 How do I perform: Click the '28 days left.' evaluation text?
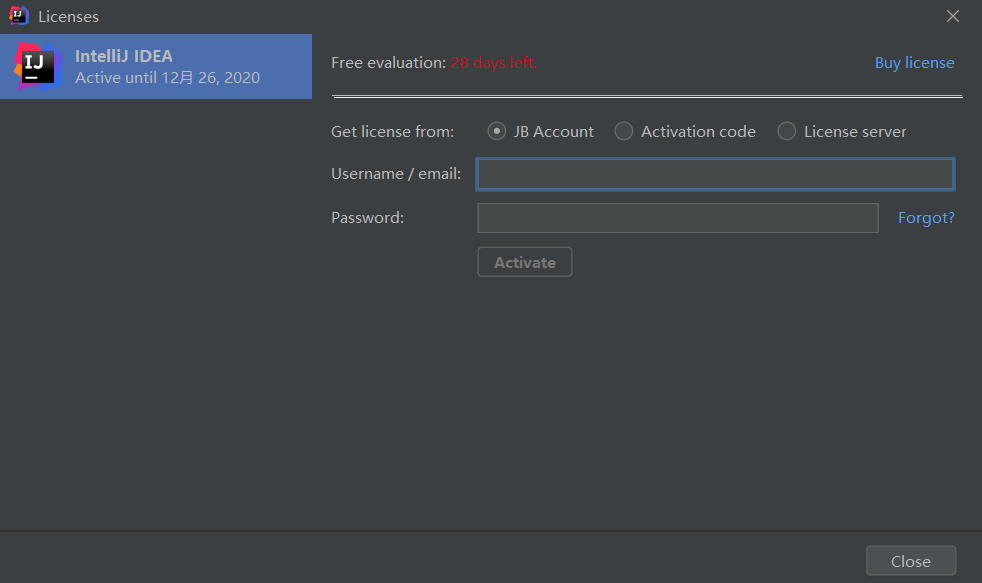pos(494,63)
